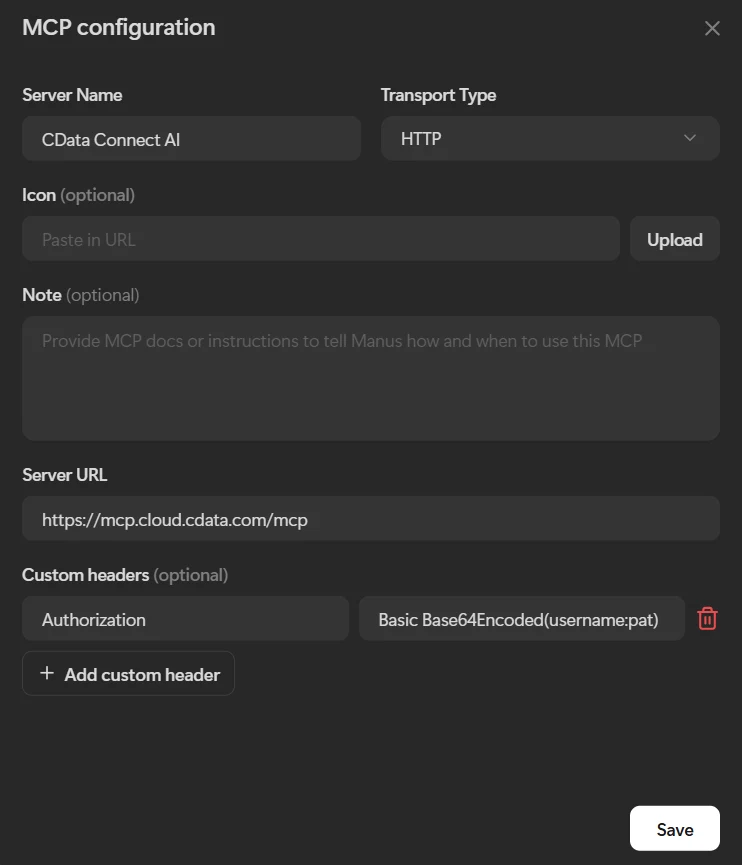The image size is (742, 865).
Task: Click the Transport Type label
Action: (x=438, y=95)
